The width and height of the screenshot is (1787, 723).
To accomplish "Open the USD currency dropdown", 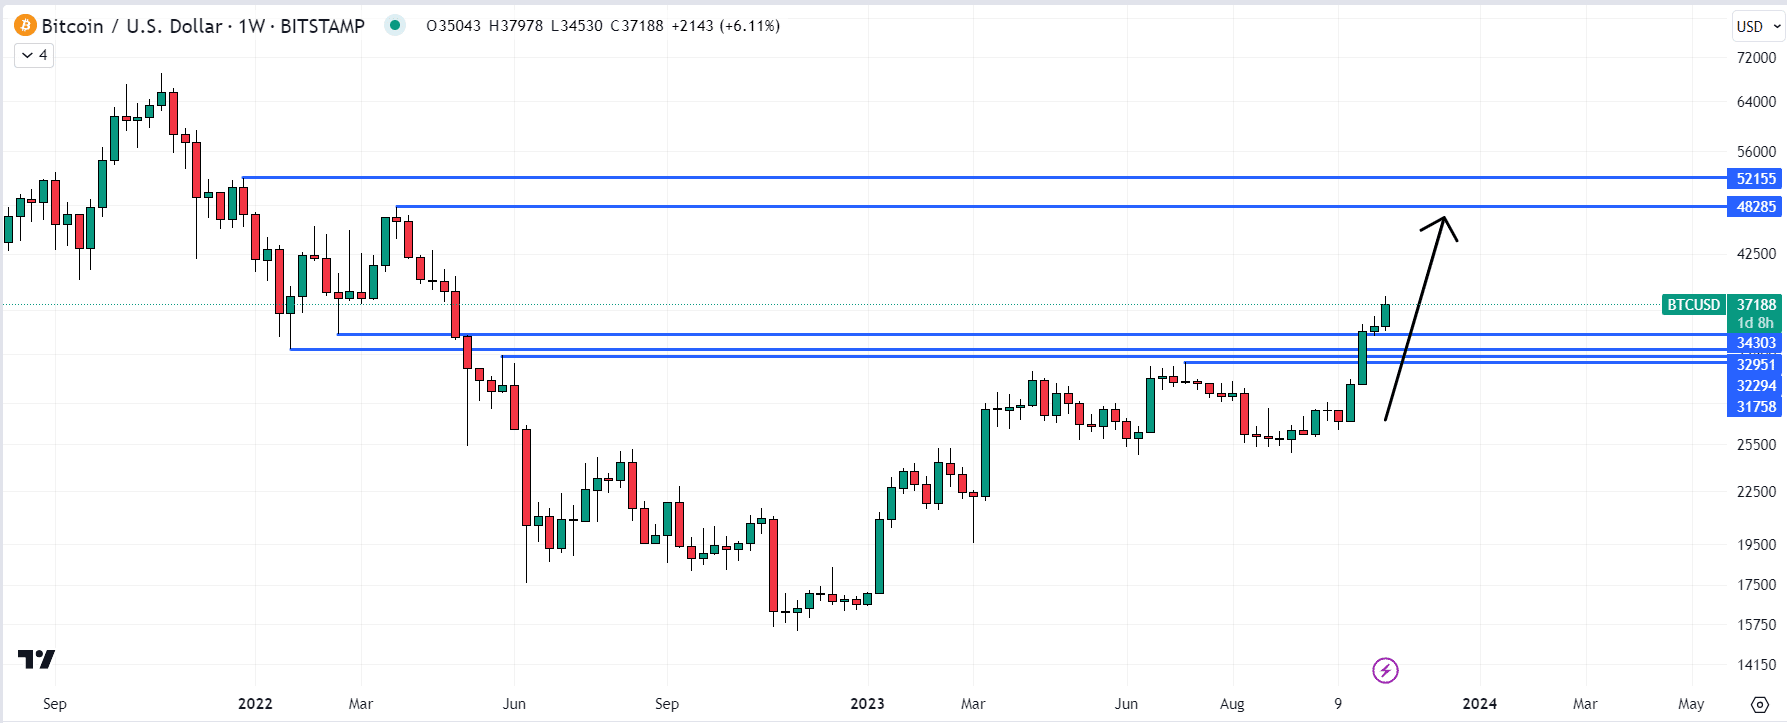I will pos(1759,26).
